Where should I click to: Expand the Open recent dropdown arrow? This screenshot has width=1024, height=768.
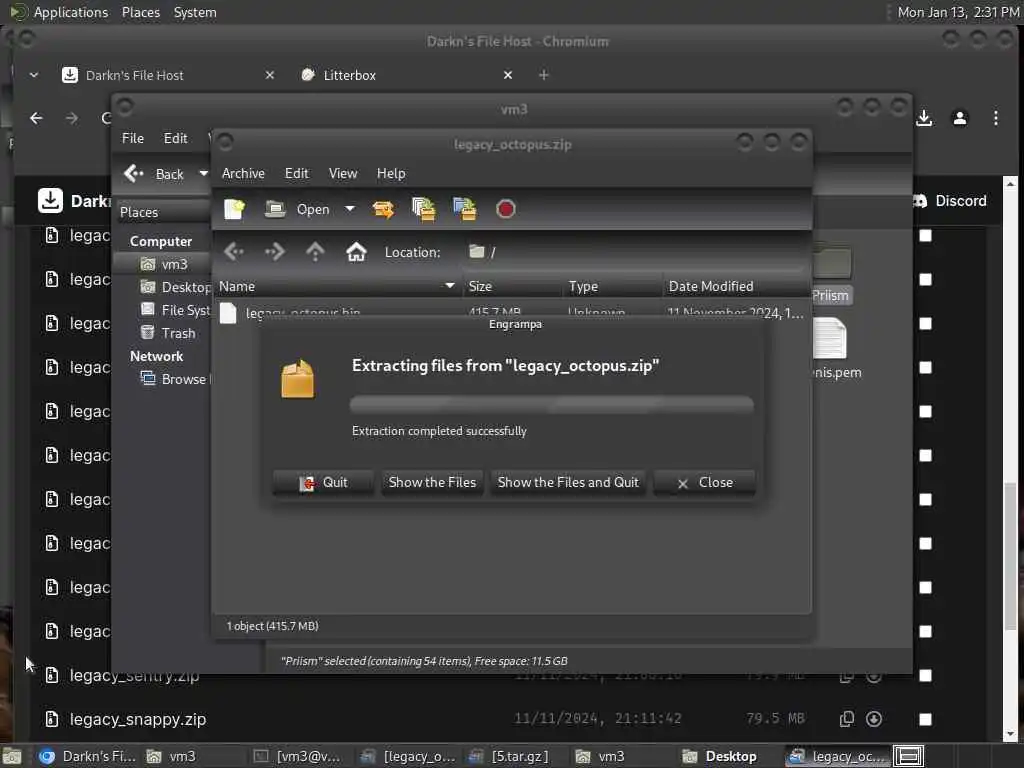pyautogui.click(x=350, y=209)
